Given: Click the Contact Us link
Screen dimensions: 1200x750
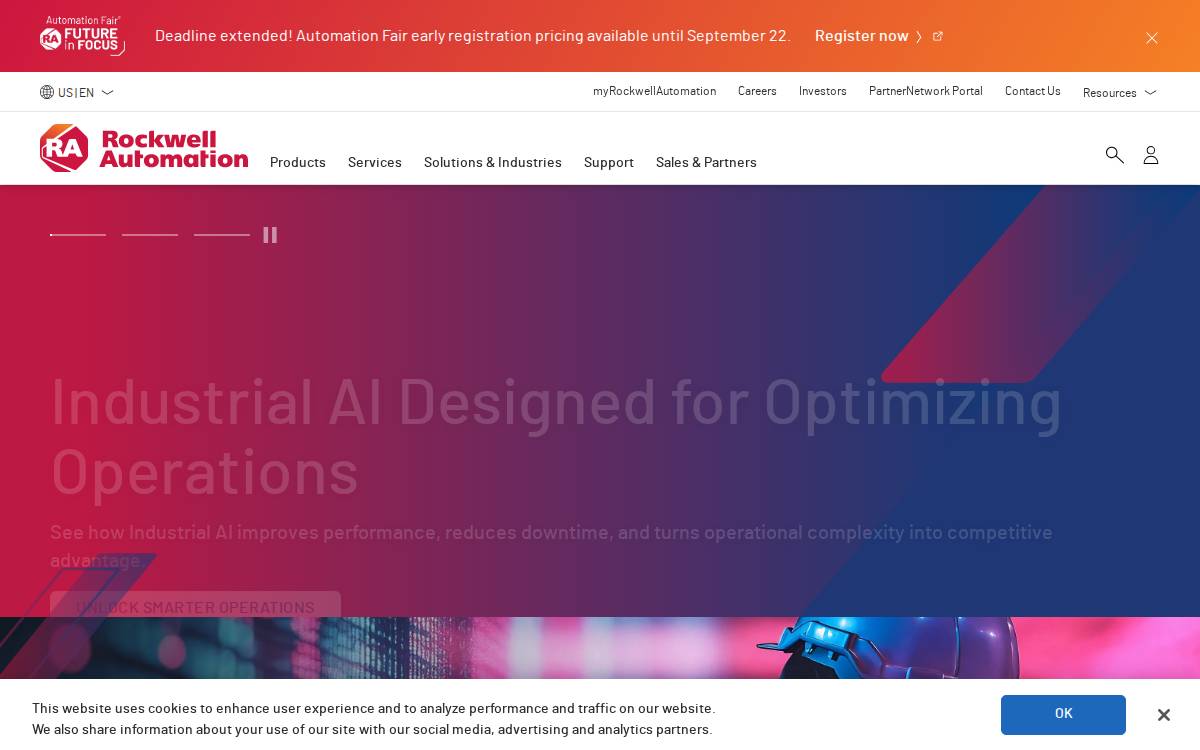Looking at the screenshot, I should [x=1033, y=91].
